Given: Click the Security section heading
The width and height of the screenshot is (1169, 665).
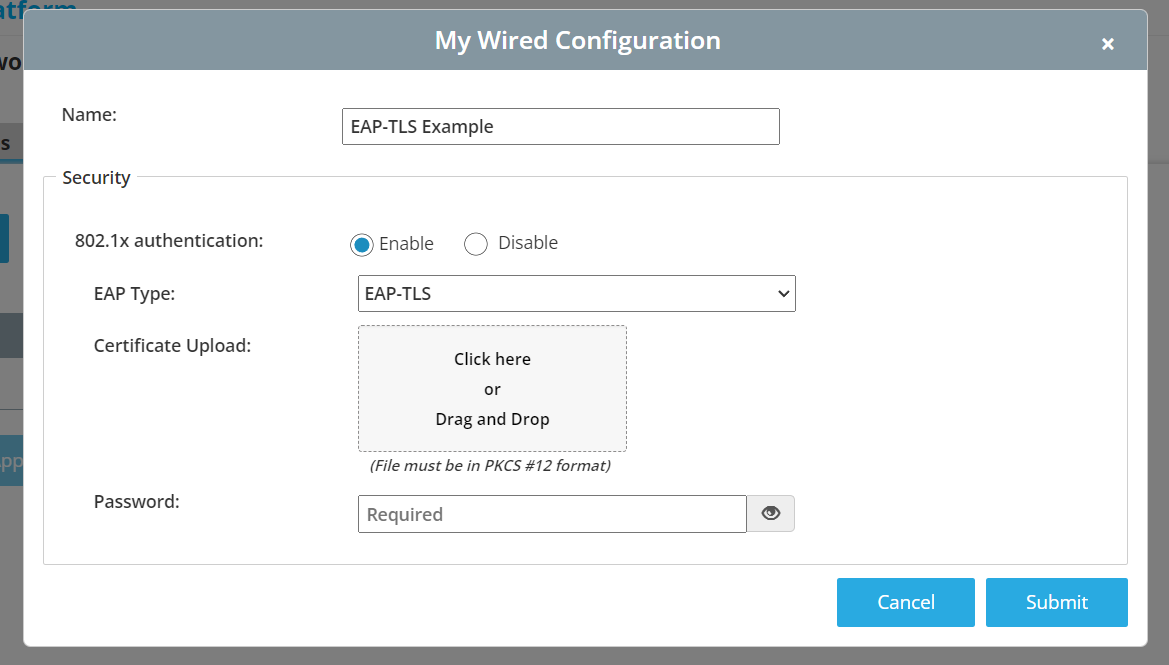Looking at the screenshot, I should click(96, 178).
